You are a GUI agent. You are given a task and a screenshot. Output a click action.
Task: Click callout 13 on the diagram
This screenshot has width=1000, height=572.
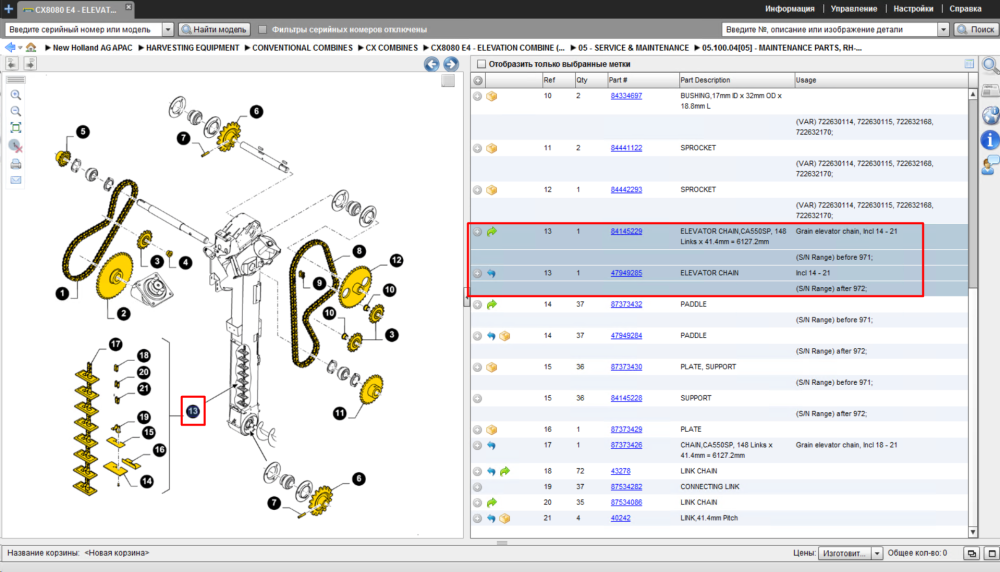(193, 412)
